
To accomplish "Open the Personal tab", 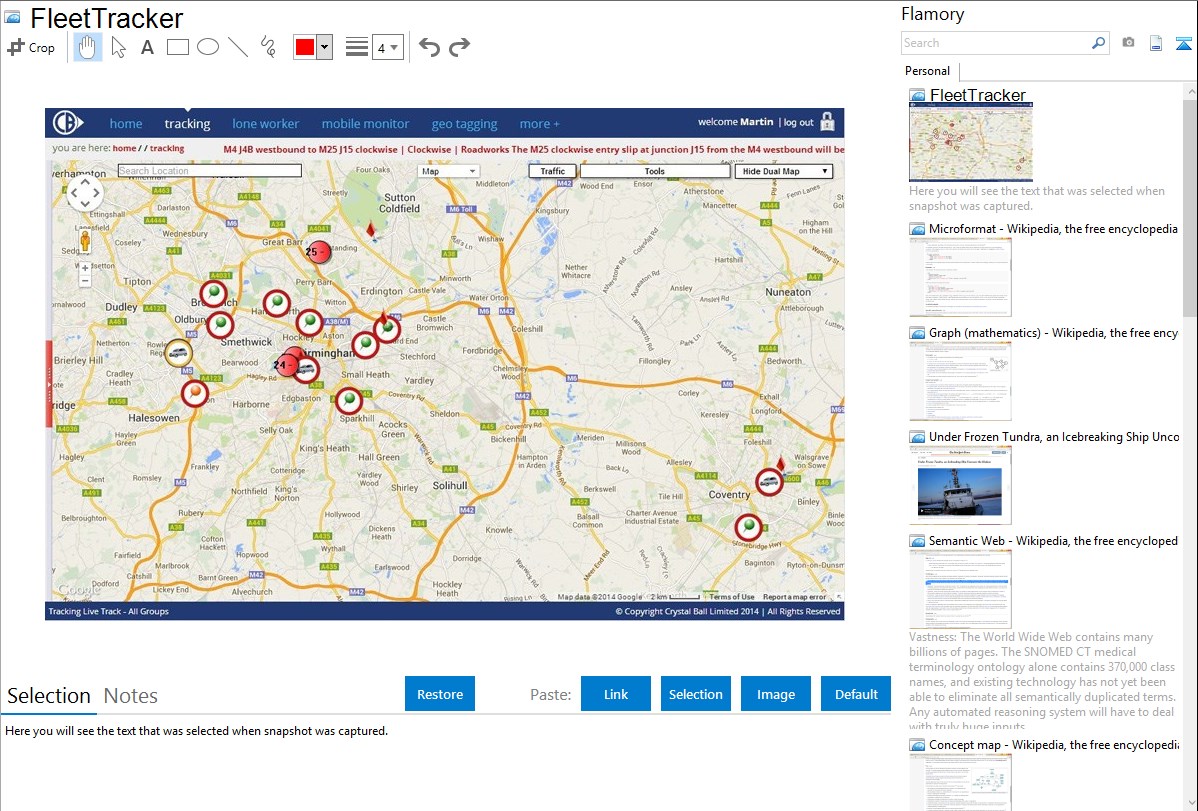I will [928, 71].
